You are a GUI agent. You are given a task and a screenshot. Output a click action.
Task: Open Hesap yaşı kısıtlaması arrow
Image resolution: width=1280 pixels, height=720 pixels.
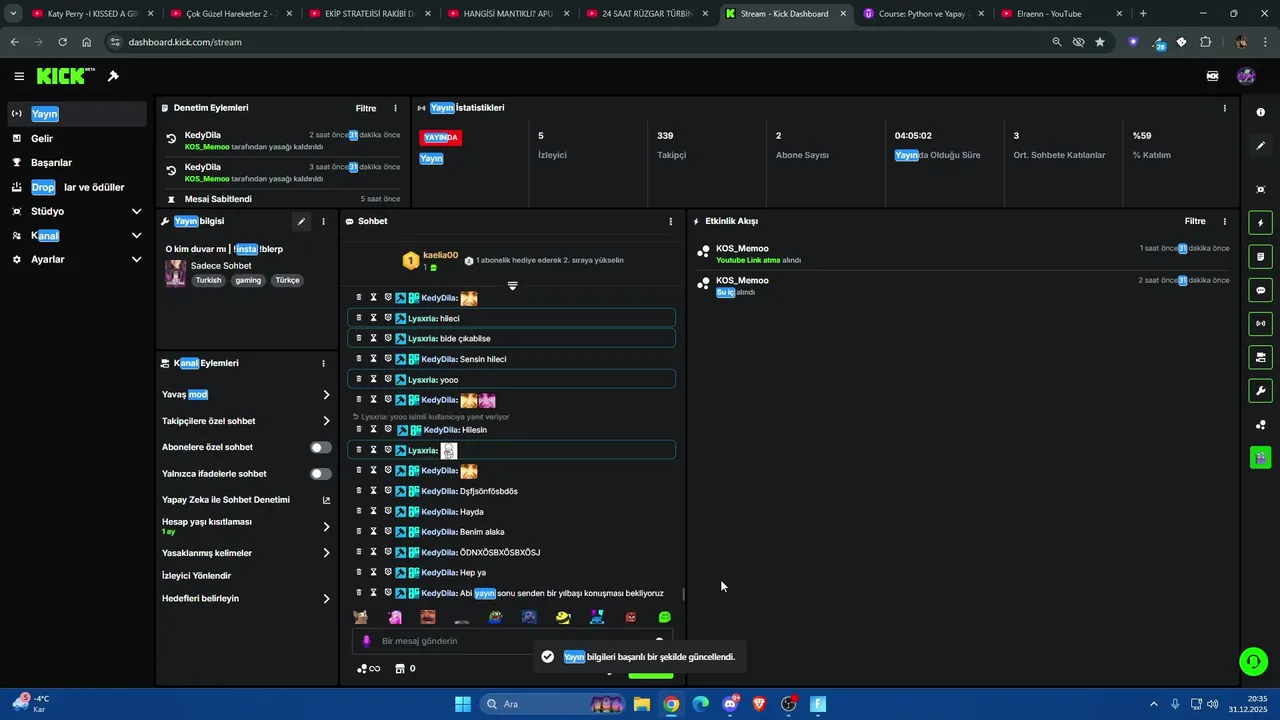point(326,526)
